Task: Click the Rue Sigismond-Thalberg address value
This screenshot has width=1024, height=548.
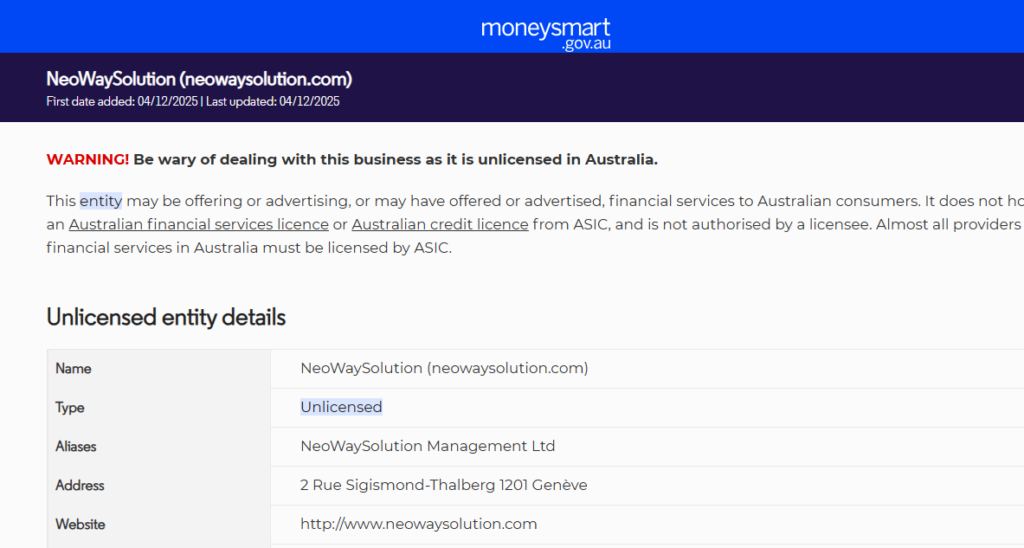Action: click(x=444, y=485)
